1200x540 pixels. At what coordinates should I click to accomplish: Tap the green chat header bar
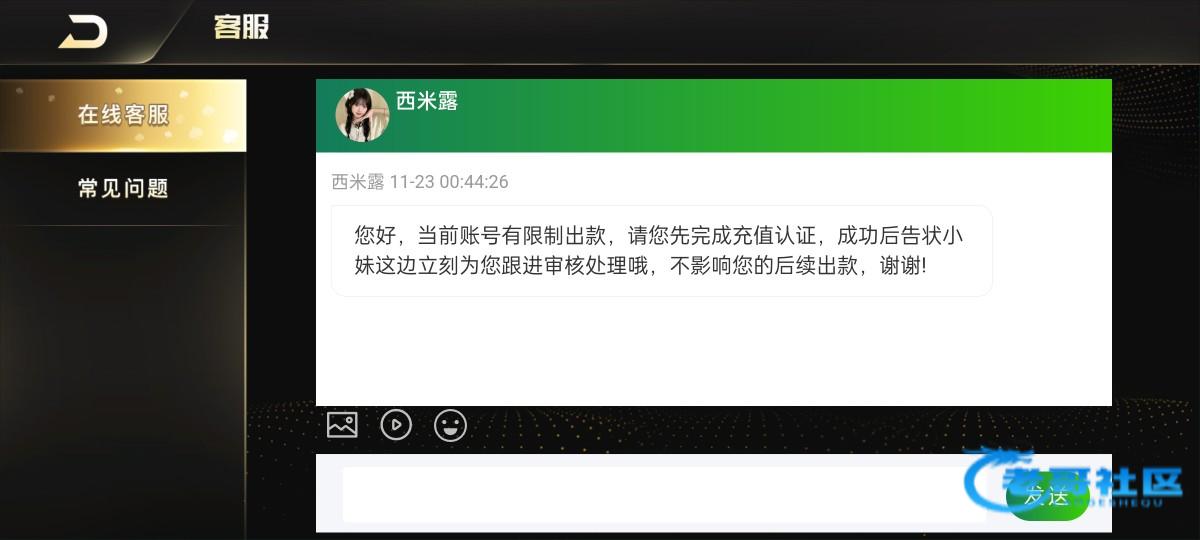(714, 116)
